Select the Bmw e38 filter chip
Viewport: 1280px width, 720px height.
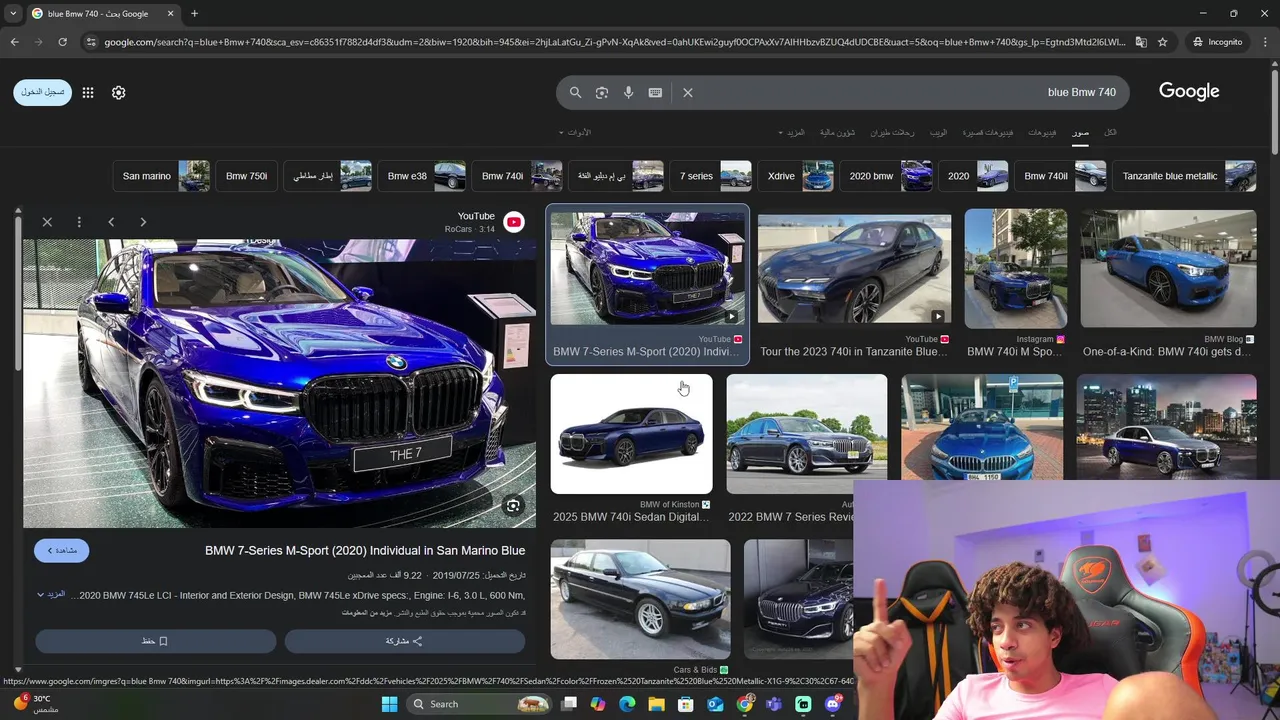421,176
